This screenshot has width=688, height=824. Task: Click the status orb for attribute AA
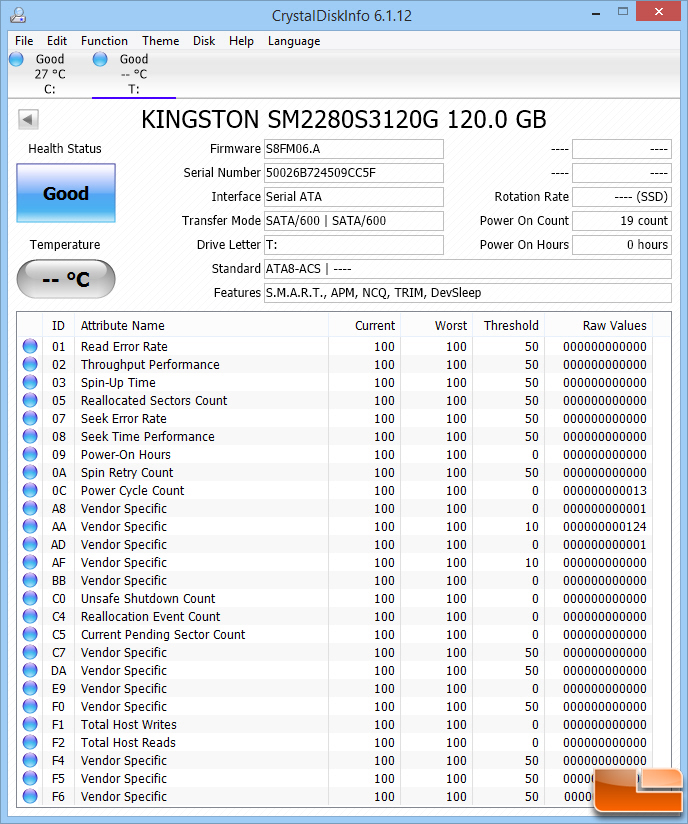(x=30, y=526)
